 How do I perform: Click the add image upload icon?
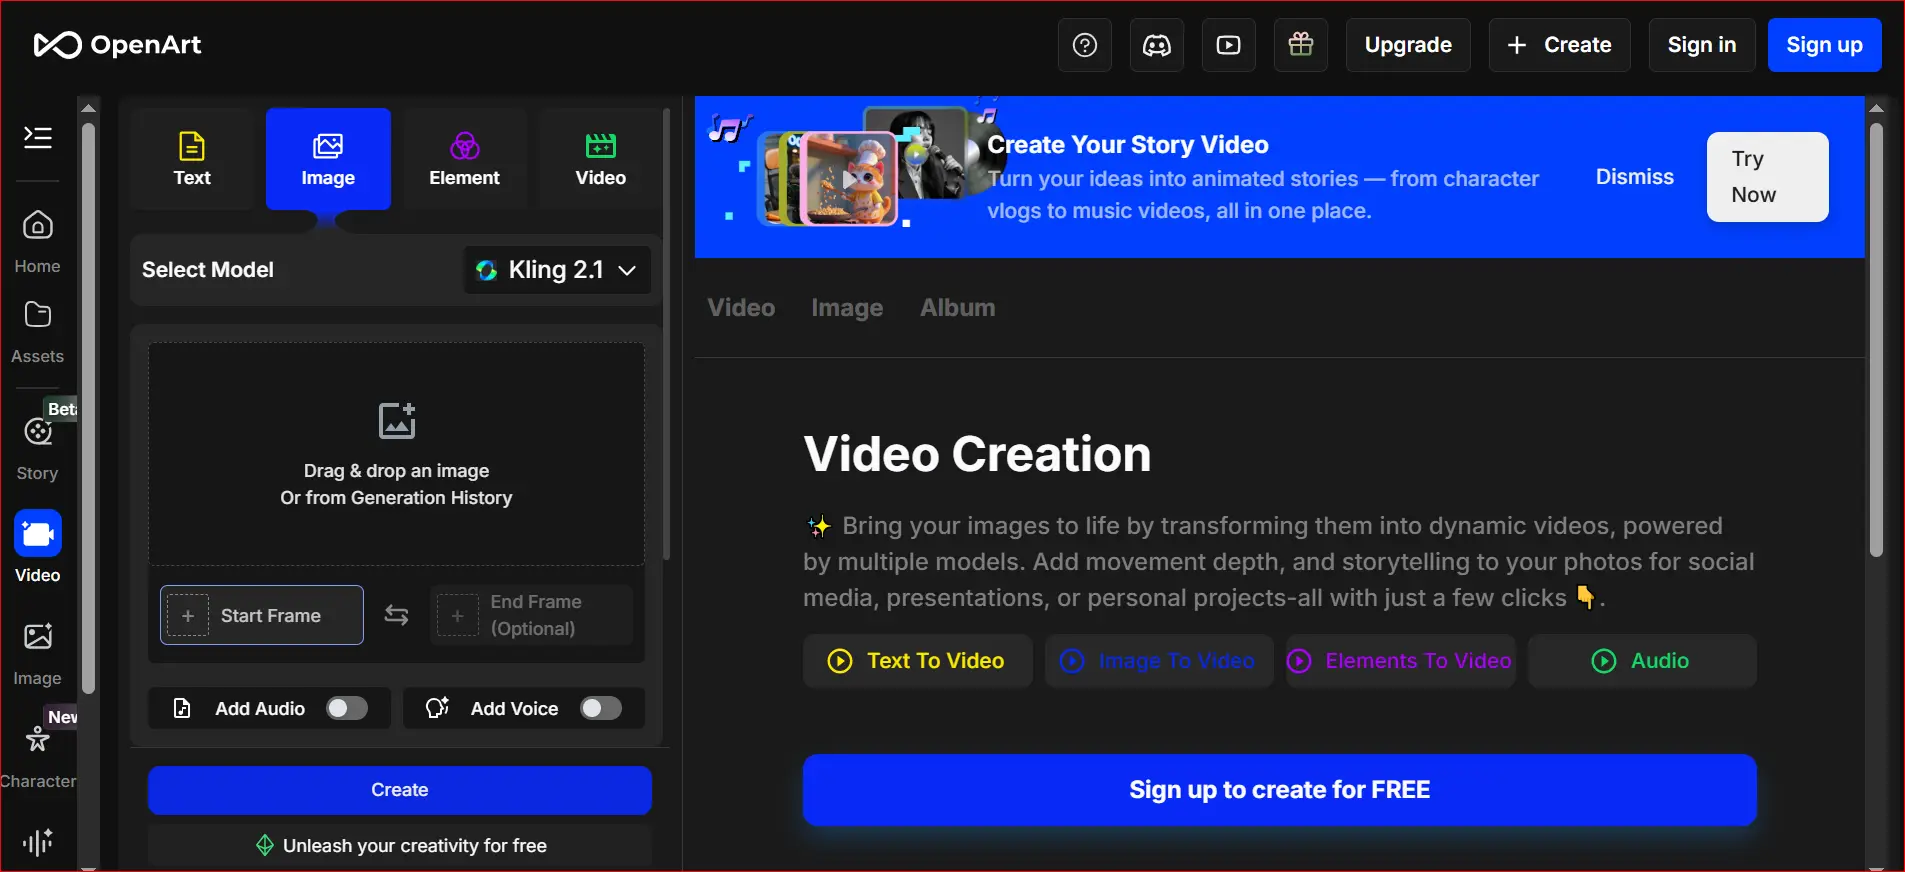pyautogui.click(x=397, y=421)
